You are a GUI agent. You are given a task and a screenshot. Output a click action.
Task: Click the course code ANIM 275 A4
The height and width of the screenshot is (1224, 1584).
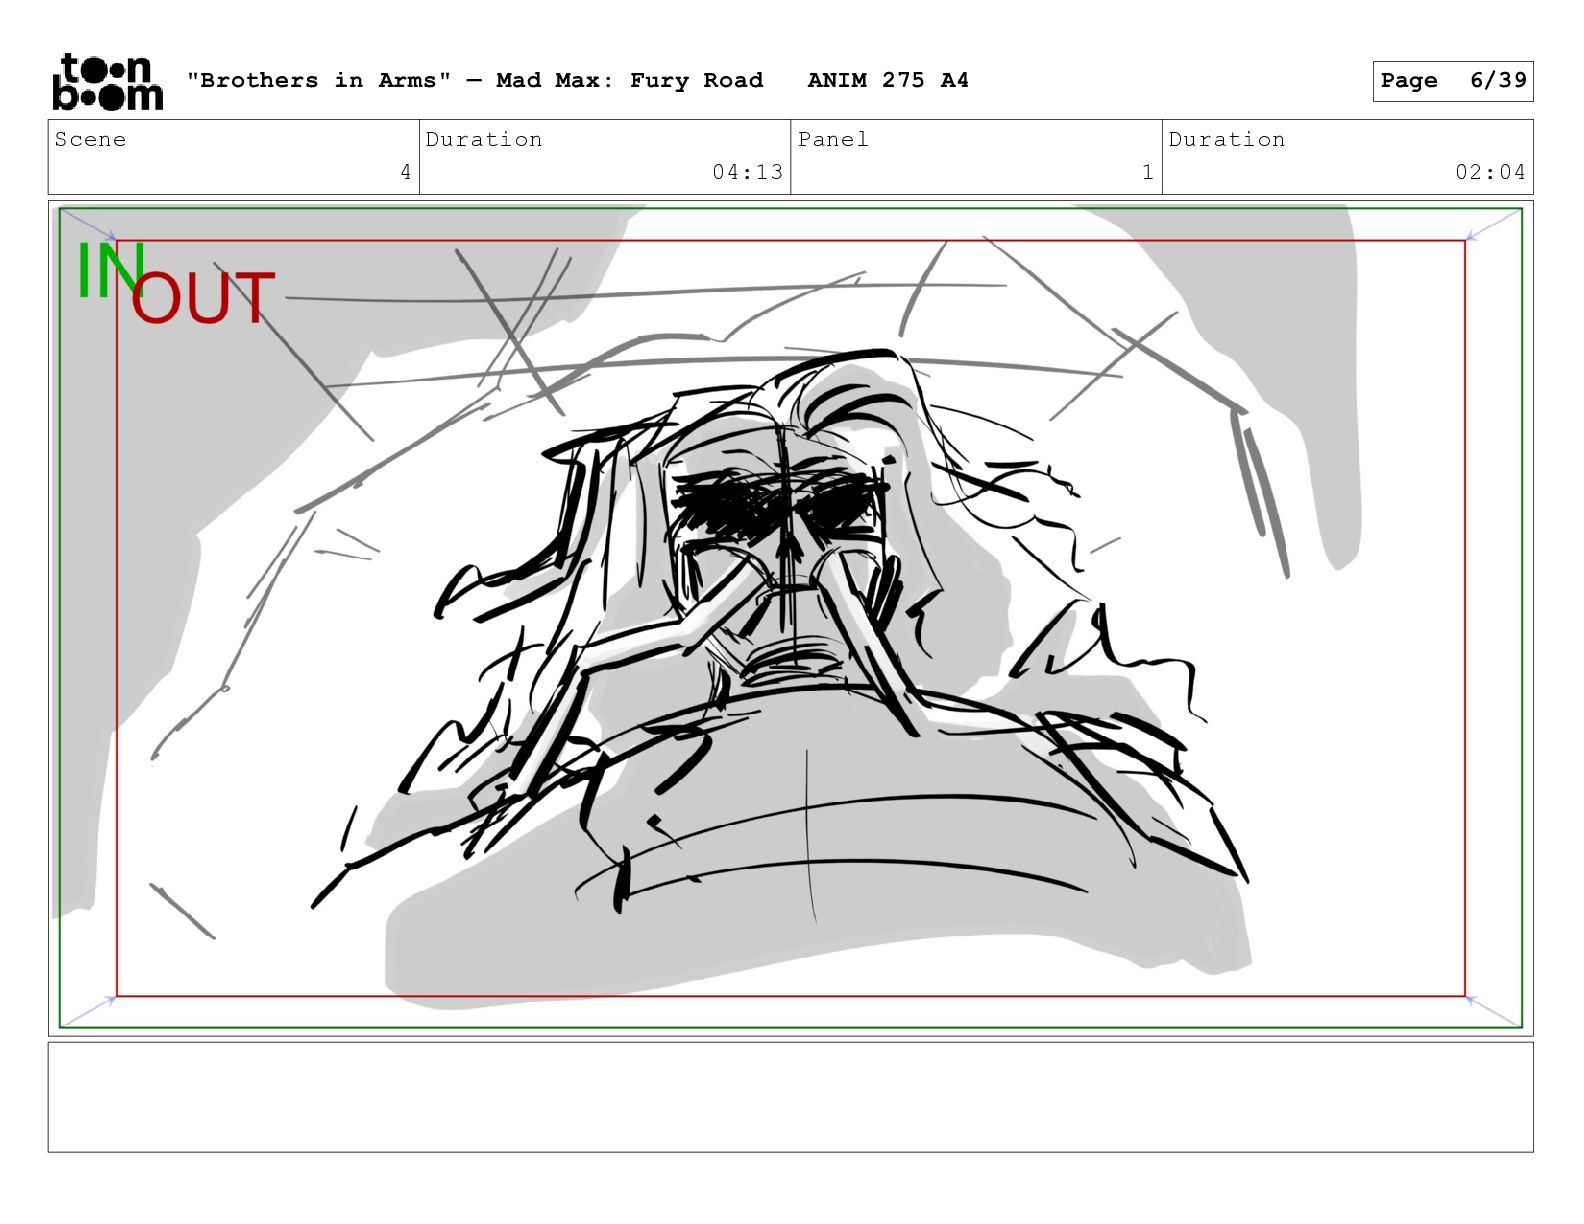(888, 80)
